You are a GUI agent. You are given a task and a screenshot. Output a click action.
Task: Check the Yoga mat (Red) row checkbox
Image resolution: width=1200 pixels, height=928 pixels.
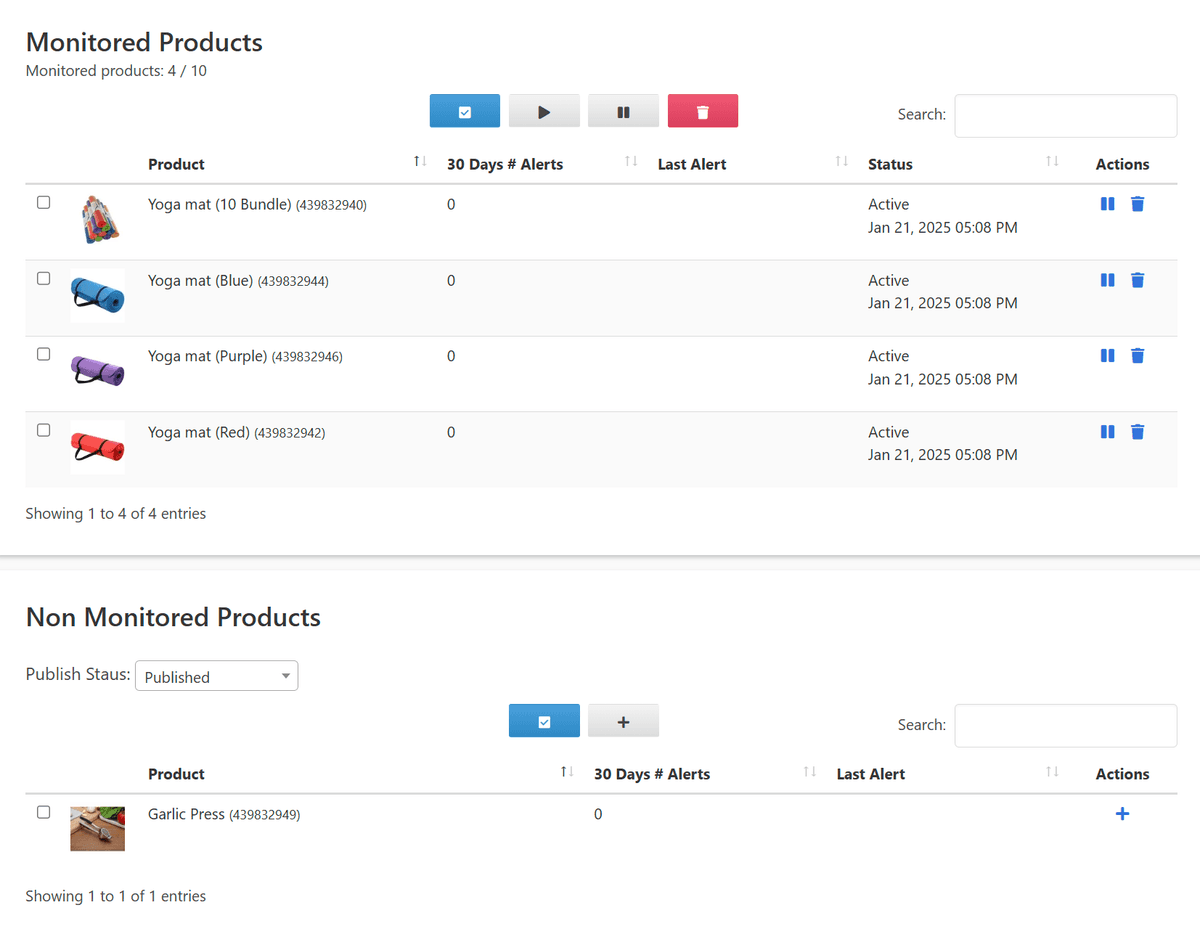[43, 429]
